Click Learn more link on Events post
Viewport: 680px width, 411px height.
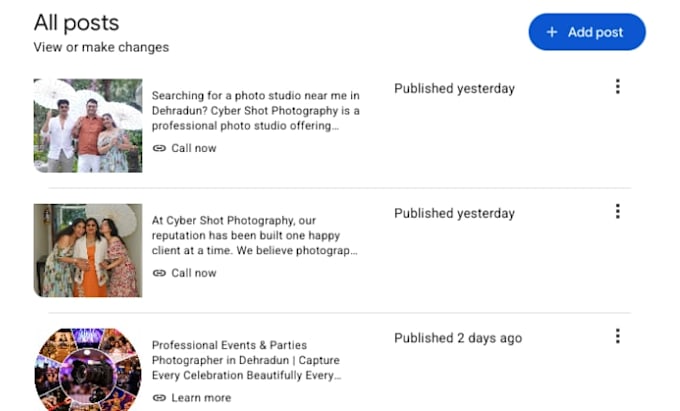click(201, 398)
